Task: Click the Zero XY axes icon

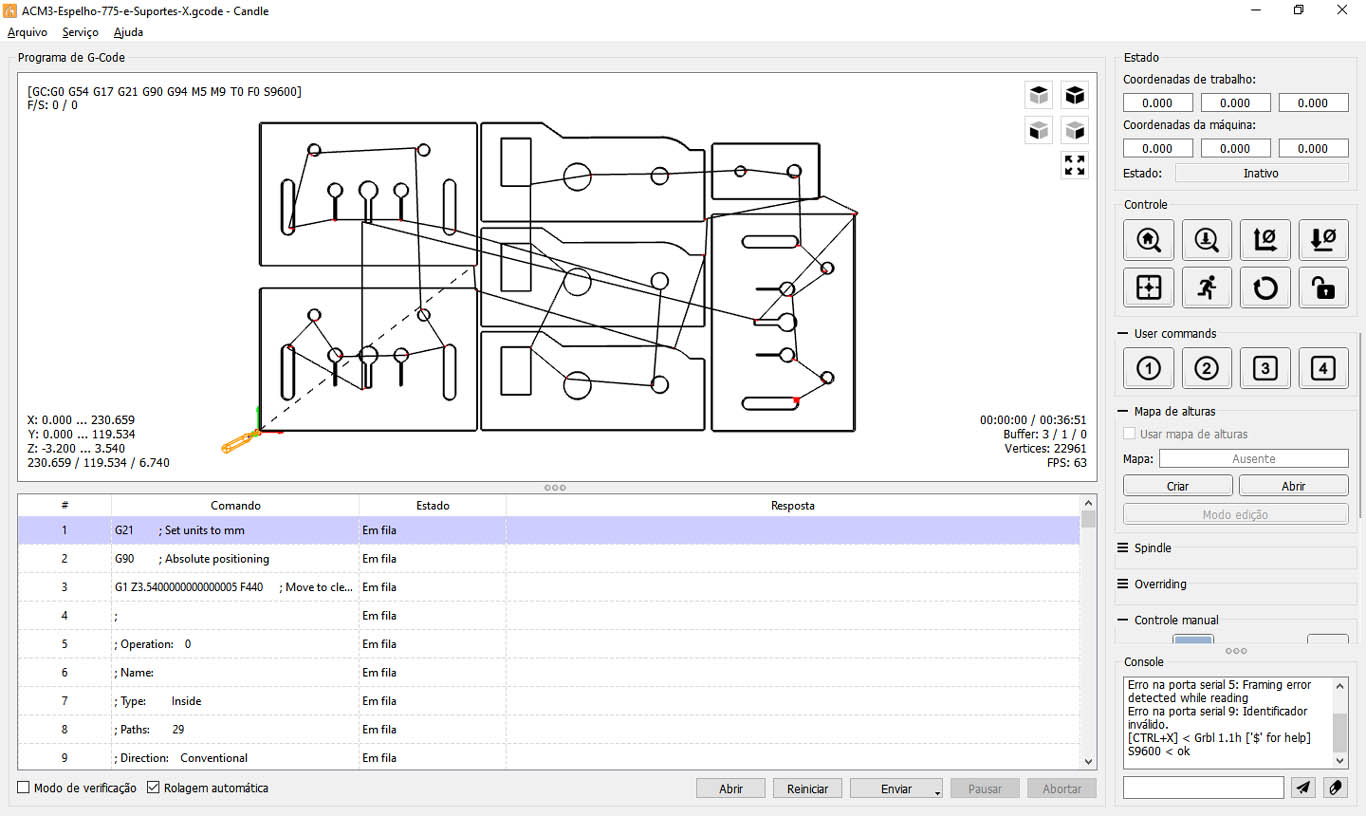Action: (1265, 240)
